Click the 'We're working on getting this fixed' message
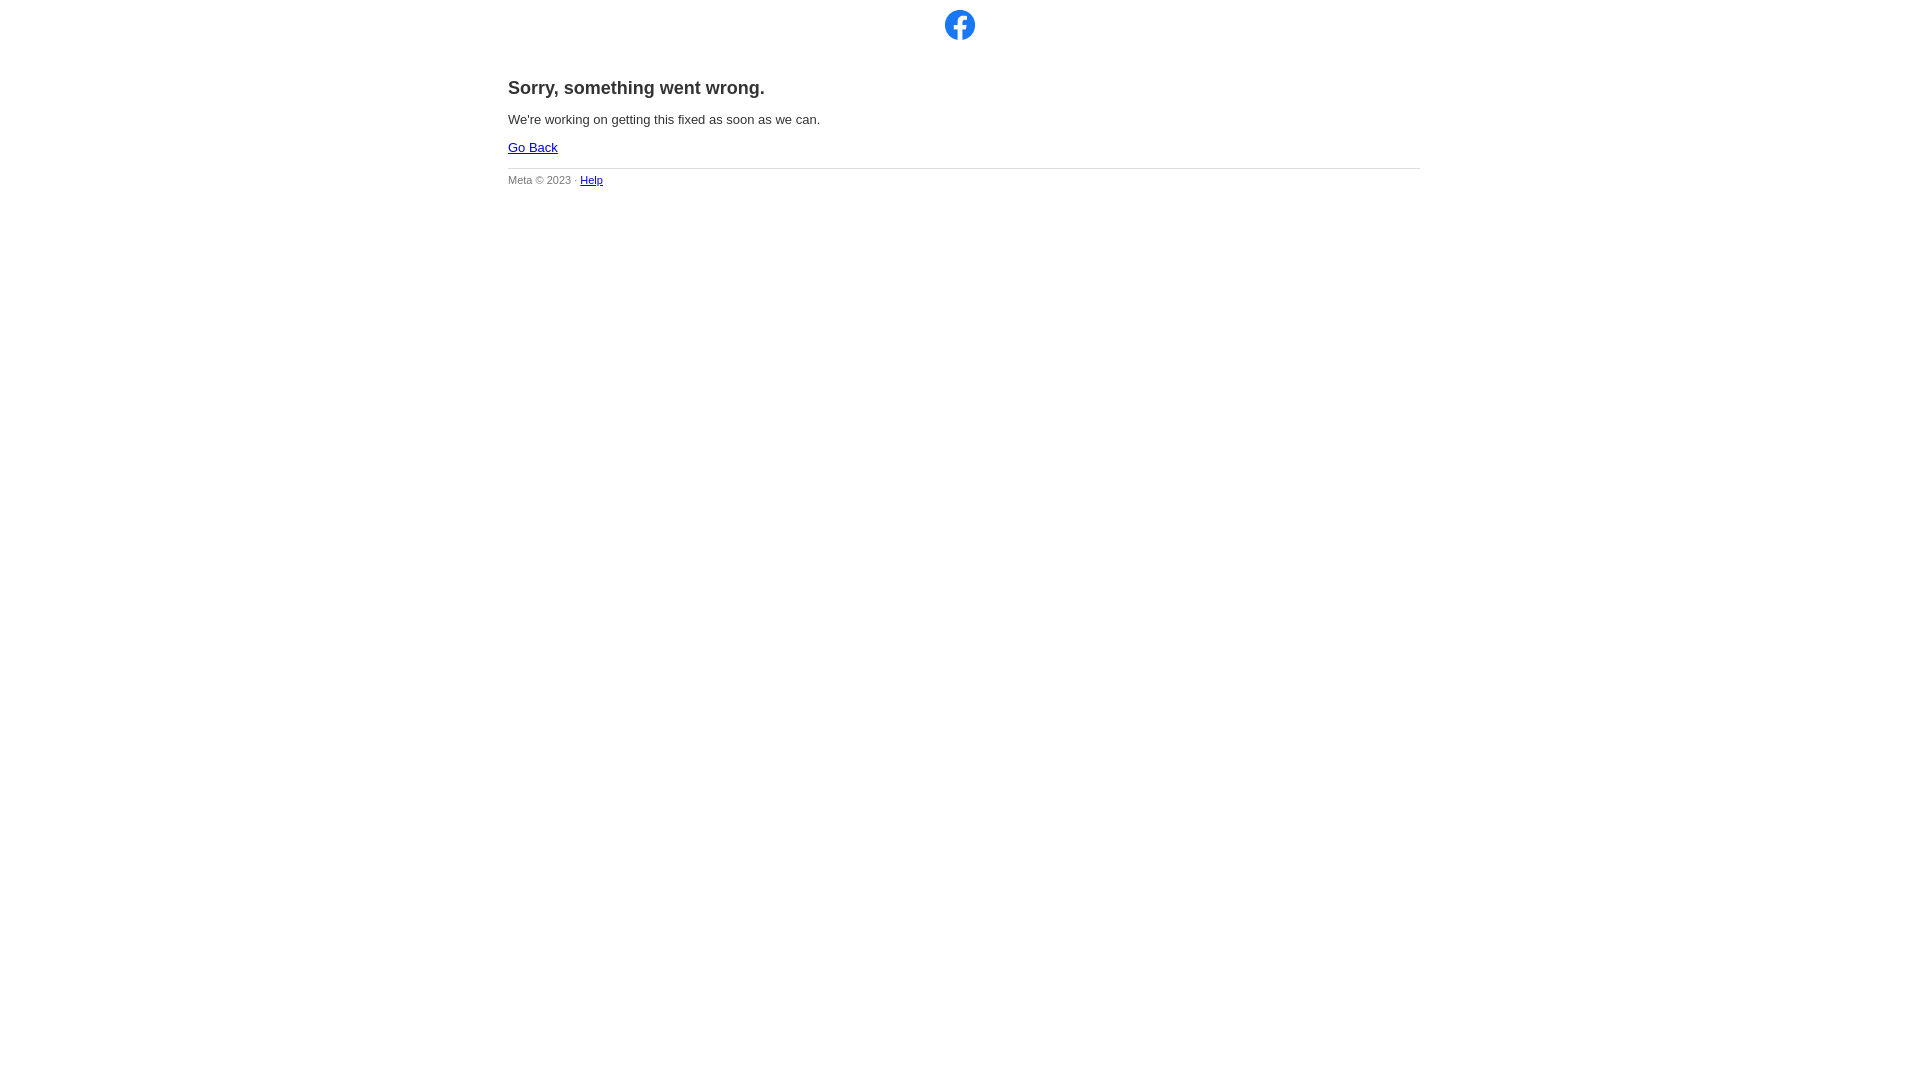 (664, 120)
